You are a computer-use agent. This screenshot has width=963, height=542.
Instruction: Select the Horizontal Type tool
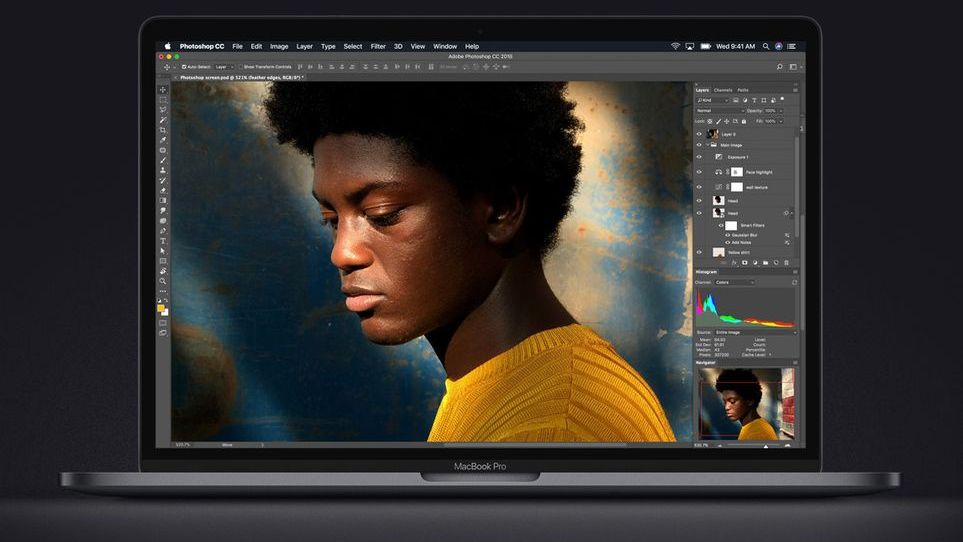pos(163,241)
